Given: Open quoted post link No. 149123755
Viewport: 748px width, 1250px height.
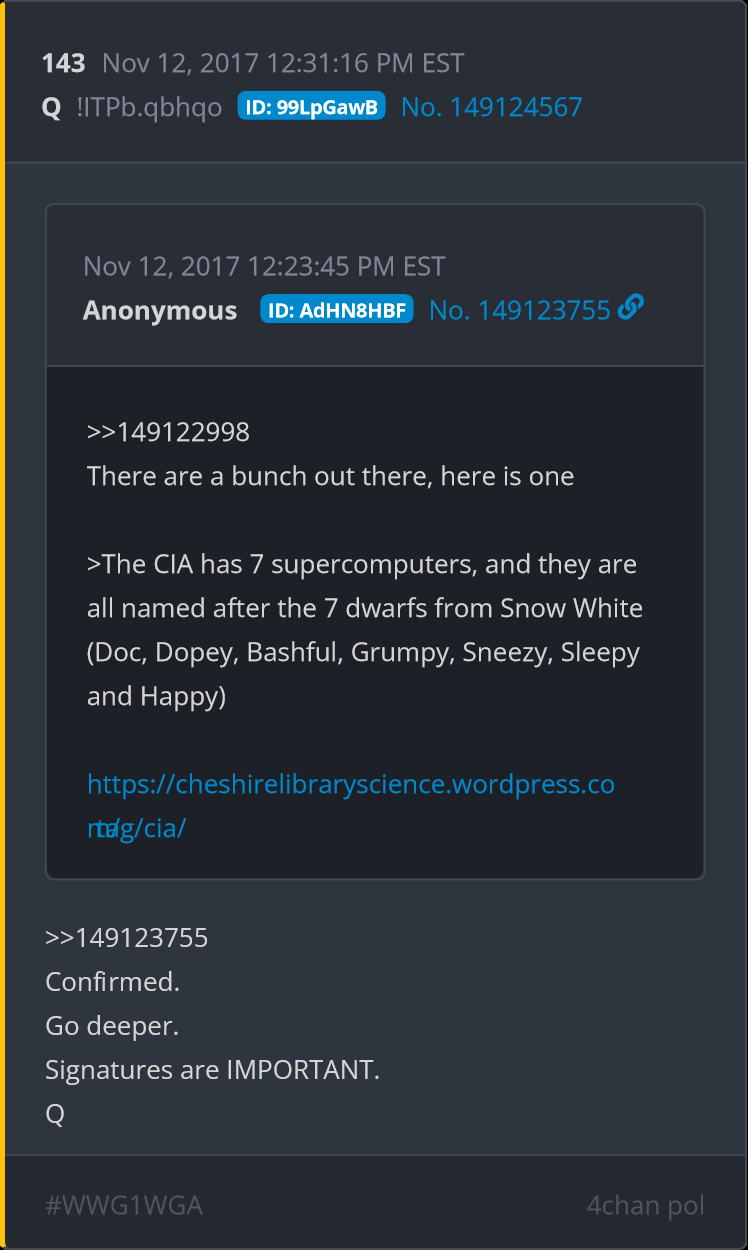Looking at the screenshot, I should [519, 310].
